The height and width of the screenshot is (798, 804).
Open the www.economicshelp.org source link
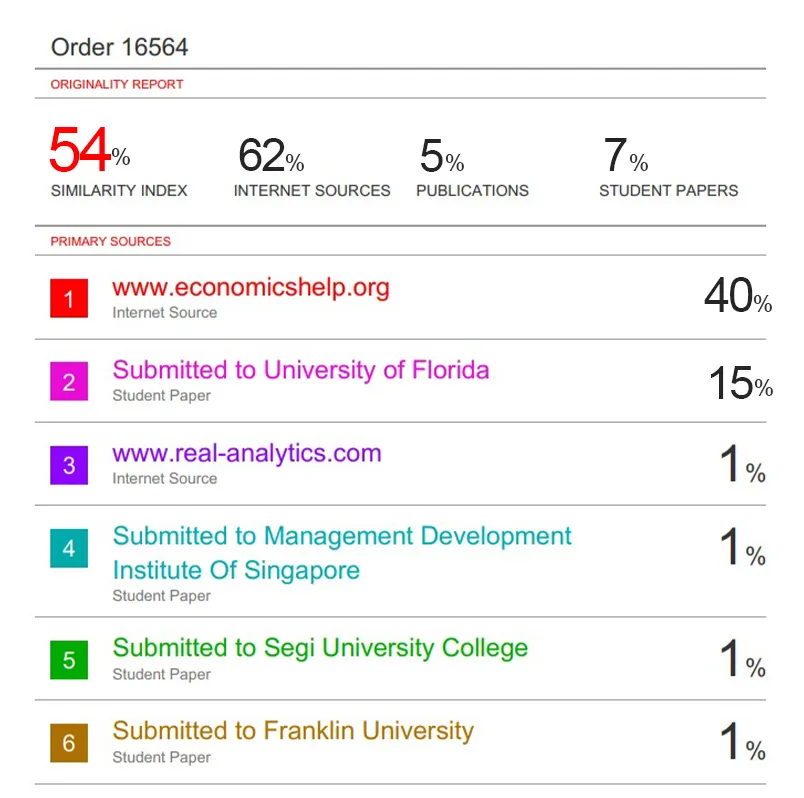(x=251, y=288)
